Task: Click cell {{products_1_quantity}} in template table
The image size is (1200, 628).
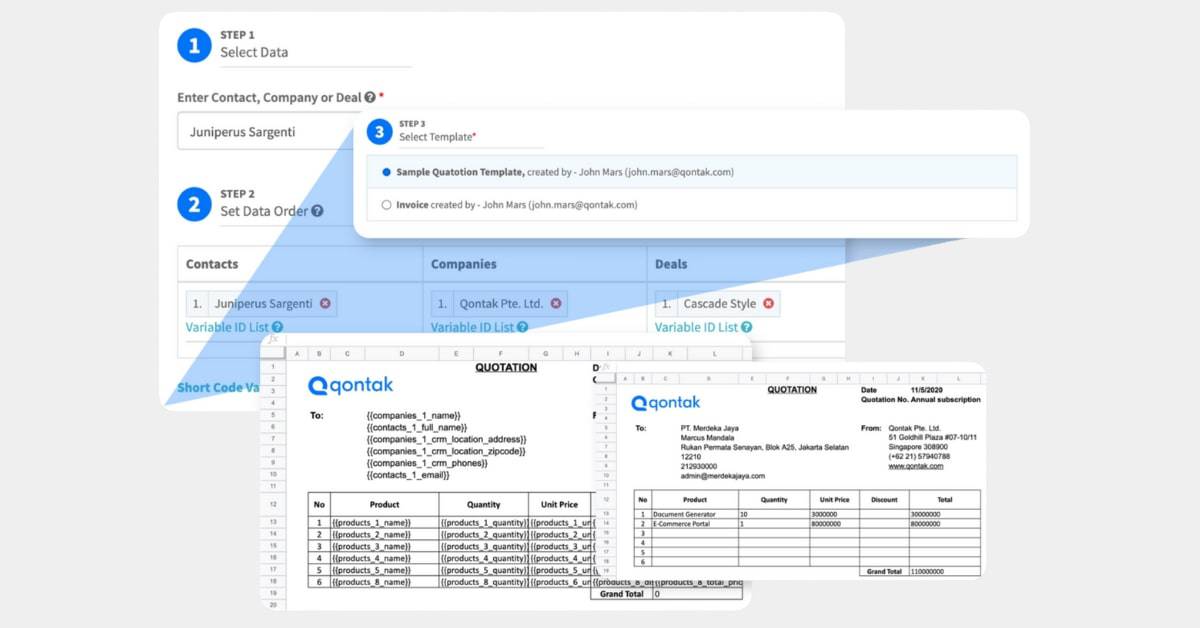Action: (x=483, y=522)
